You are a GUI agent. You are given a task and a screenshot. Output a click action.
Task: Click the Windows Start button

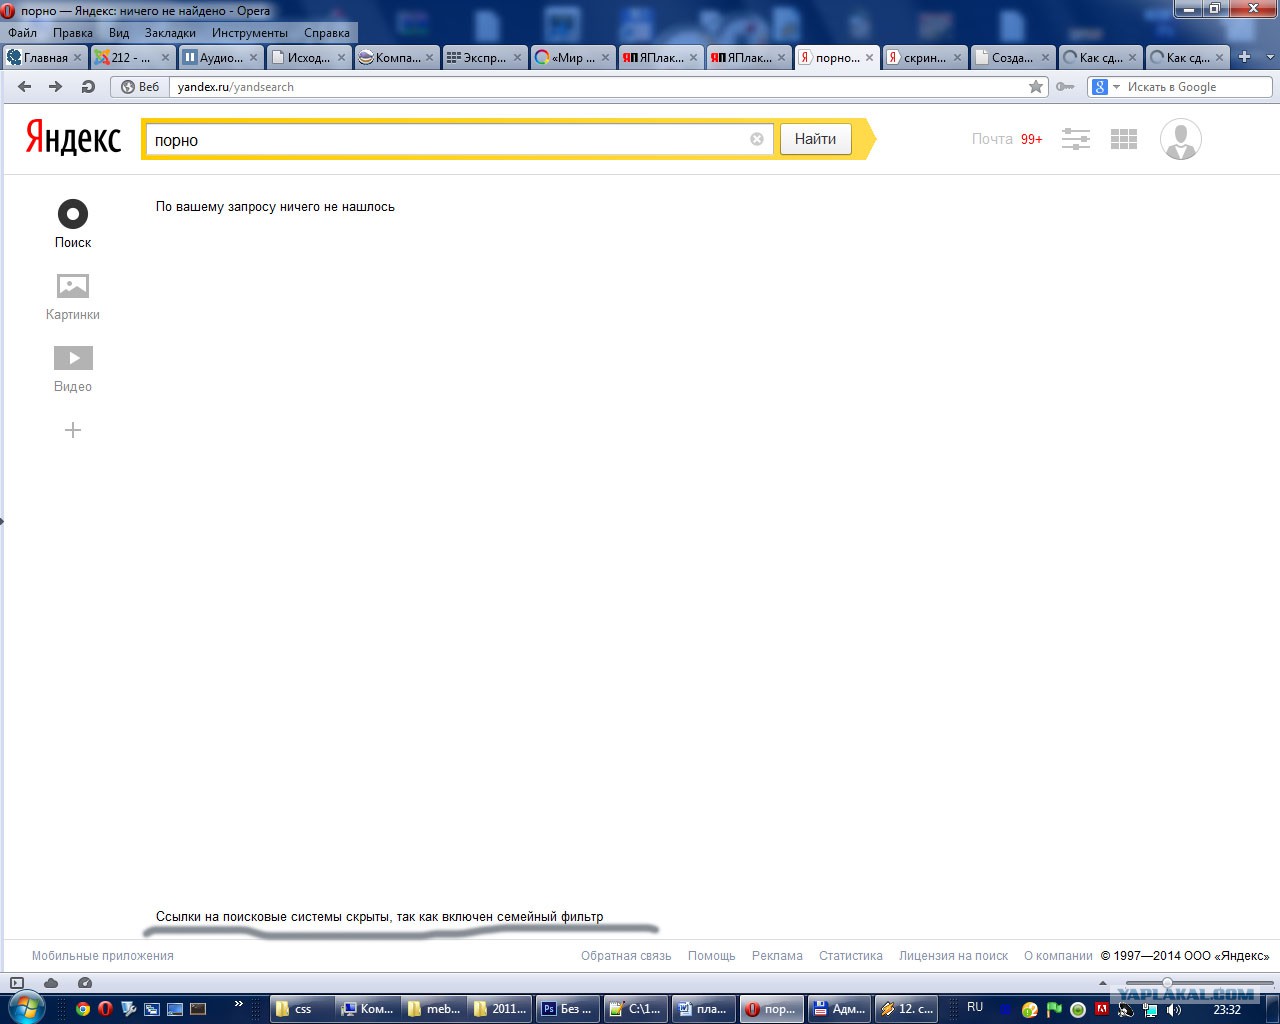[25, 1007]
